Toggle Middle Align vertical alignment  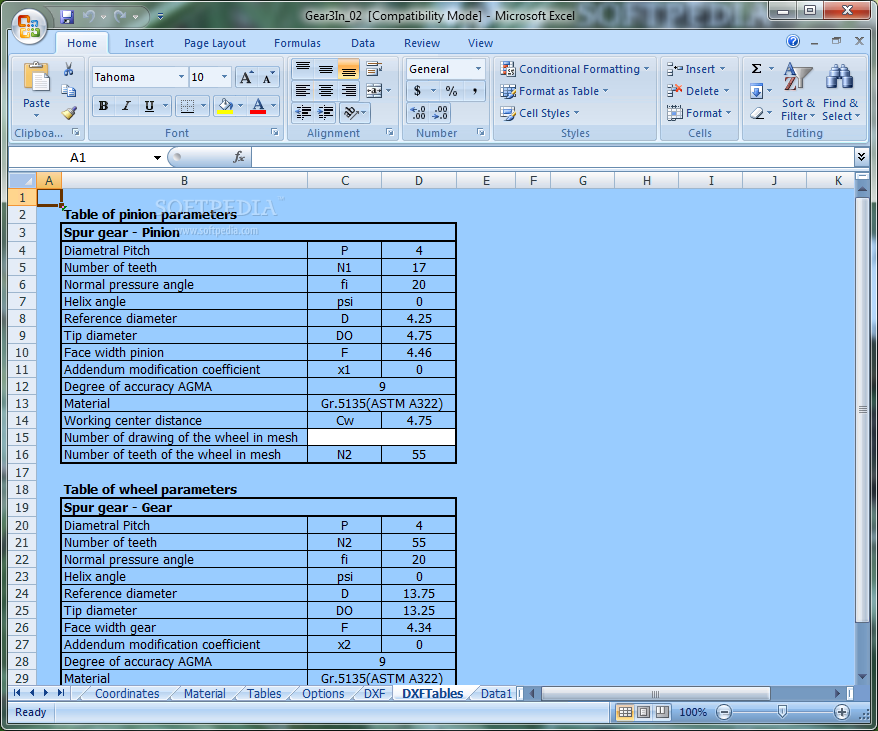[x=326, y=69]
